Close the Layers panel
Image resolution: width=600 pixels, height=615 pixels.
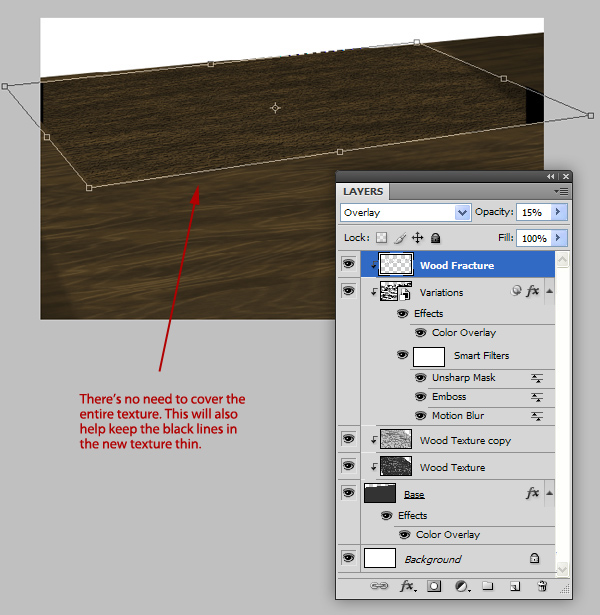pyautogui.click(x=565, y=176)
